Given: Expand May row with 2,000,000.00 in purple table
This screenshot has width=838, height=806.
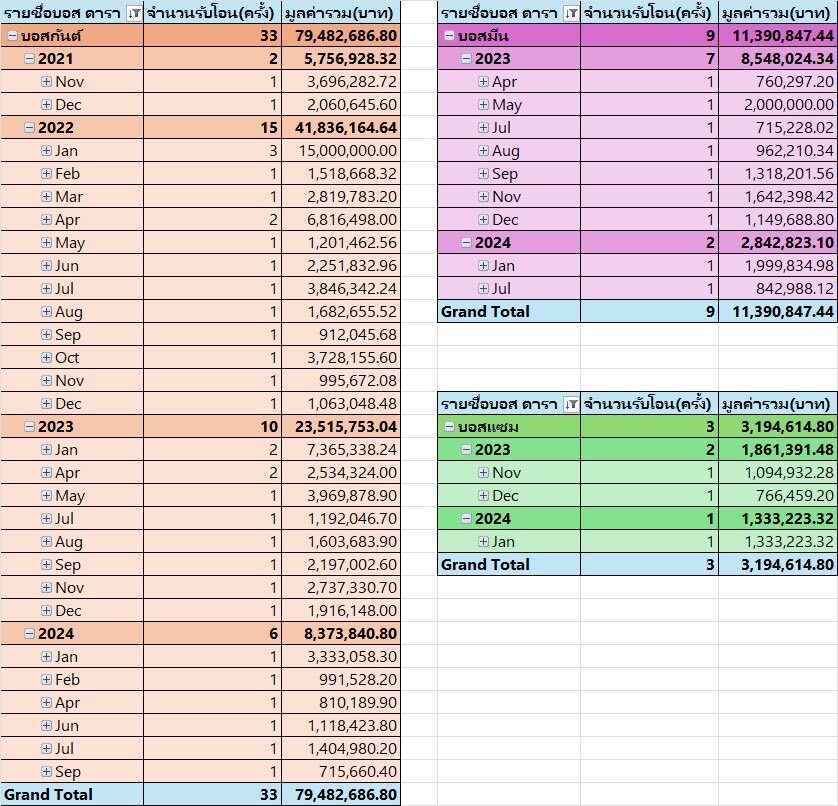Looking at the screenshot, I should pyautogui.click(x=484, y=105).
